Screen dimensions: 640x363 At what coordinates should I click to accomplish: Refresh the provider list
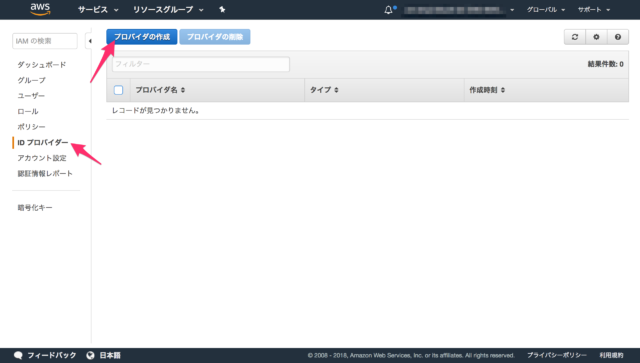click(575, 37)
